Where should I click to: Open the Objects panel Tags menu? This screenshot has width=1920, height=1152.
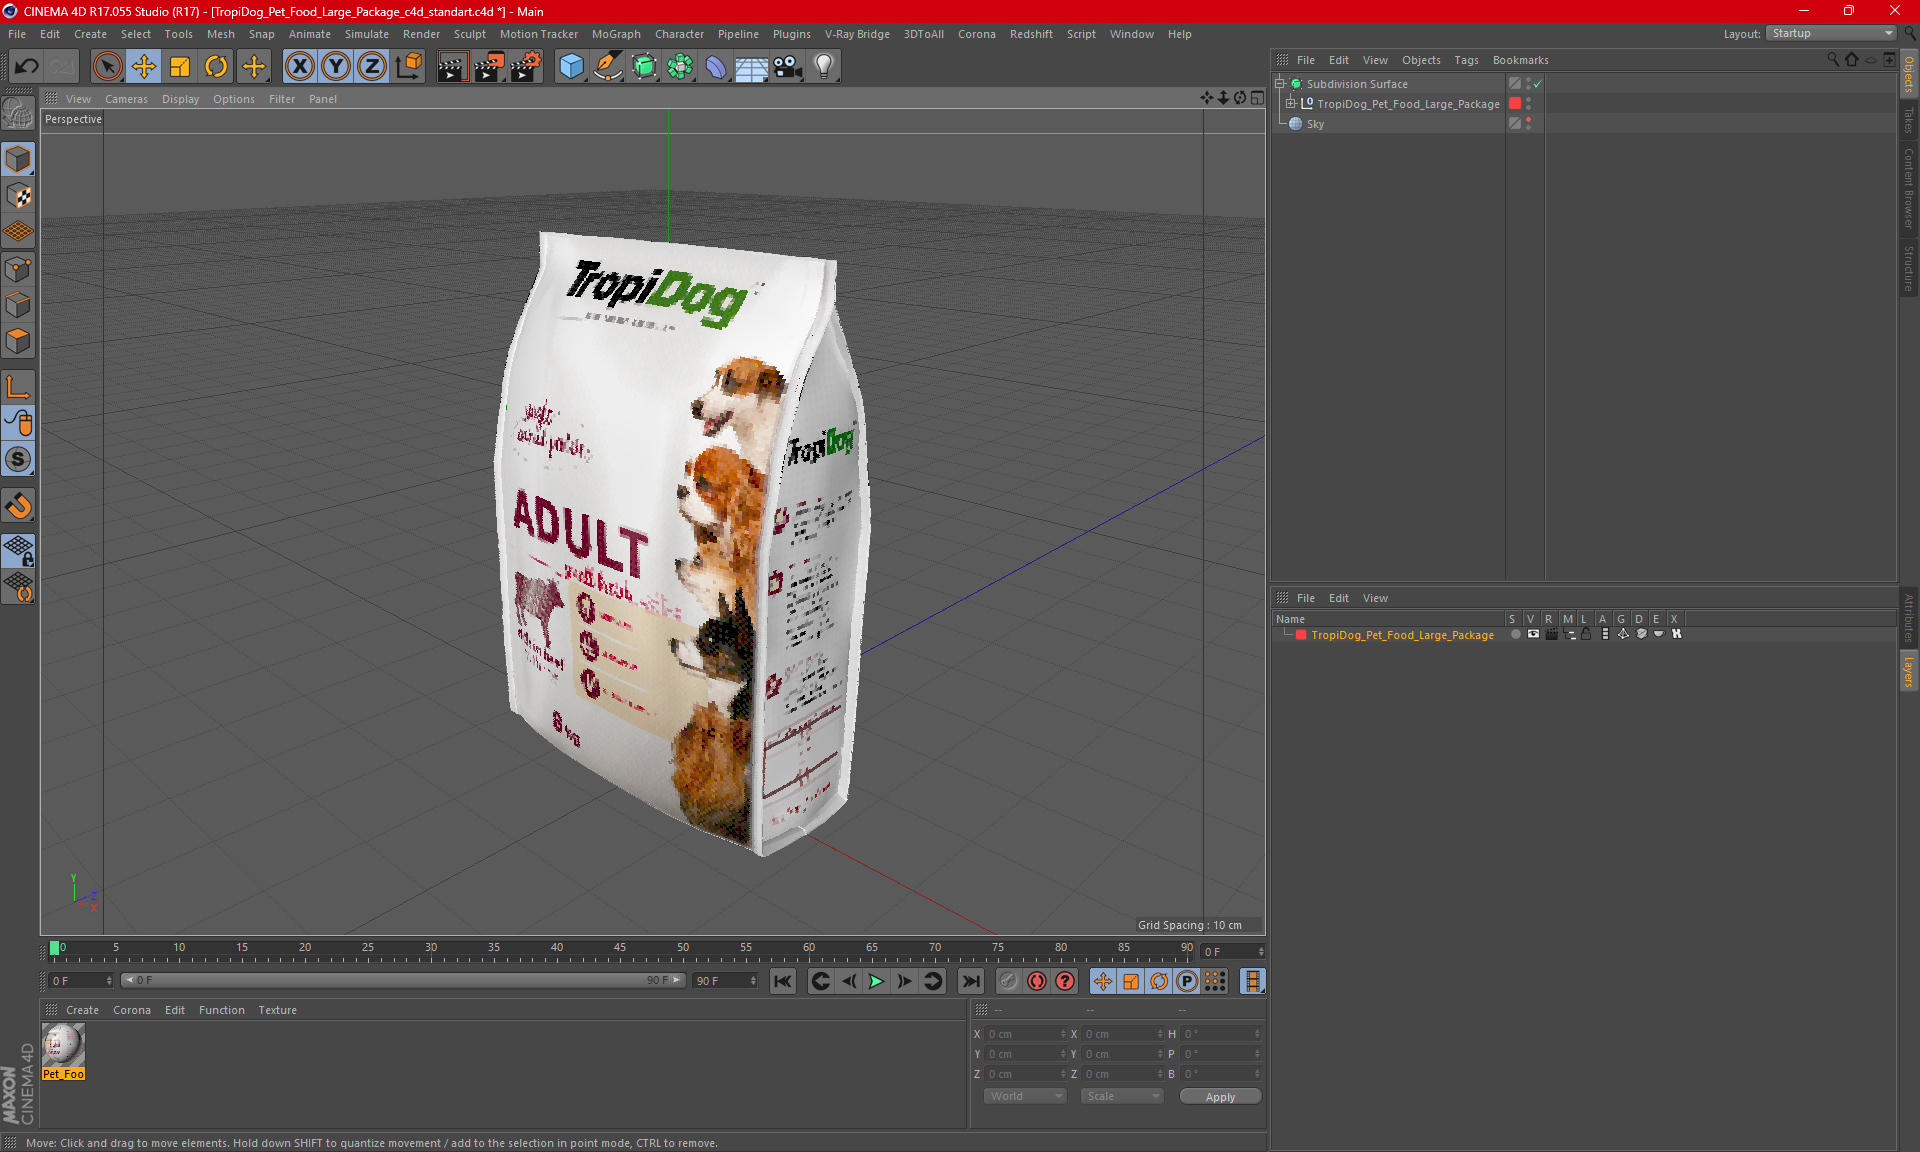pyautogui.click(x=1466, y=60)
